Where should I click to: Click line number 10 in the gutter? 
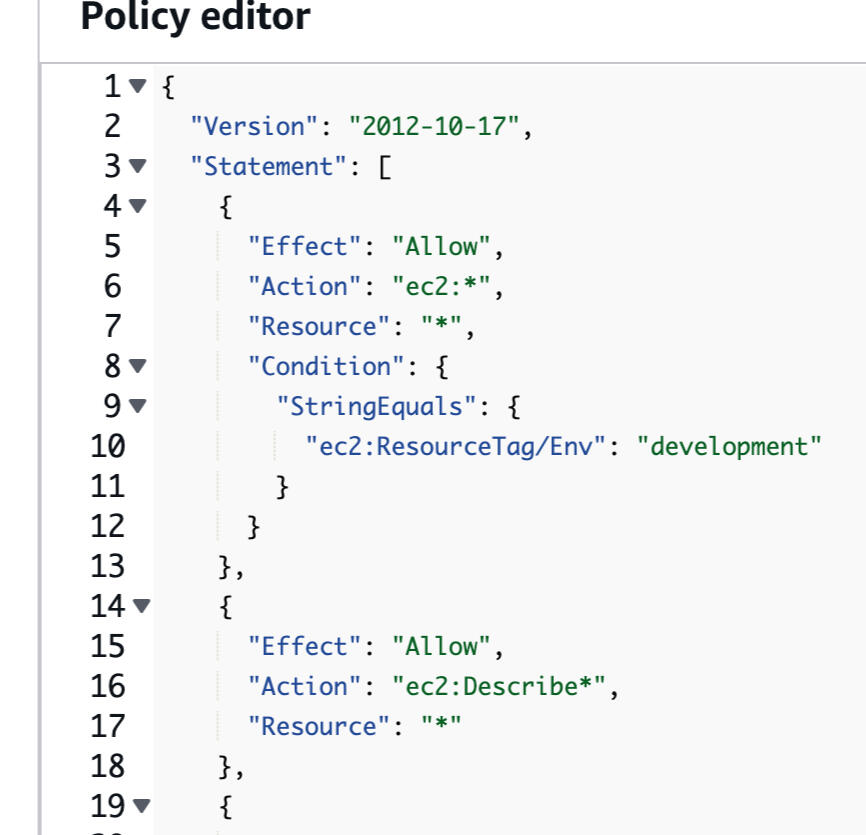point(107,446)
